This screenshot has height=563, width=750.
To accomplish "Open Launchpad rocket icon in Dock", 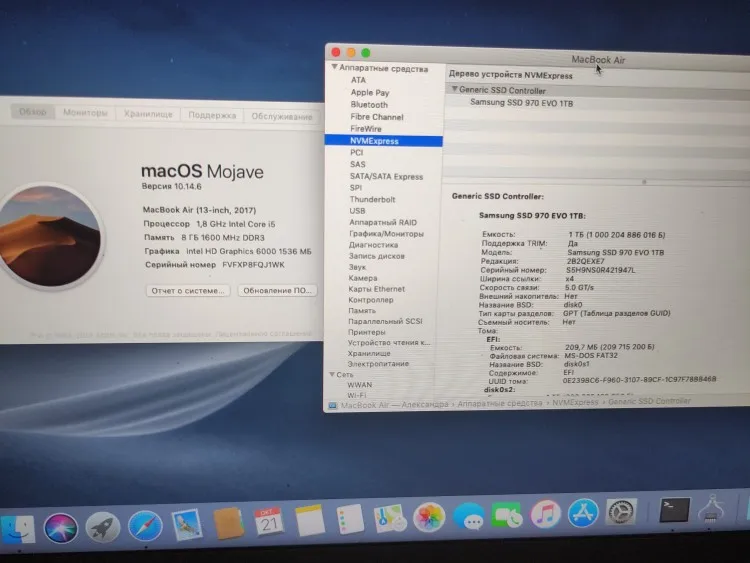I will coord(102,527).
